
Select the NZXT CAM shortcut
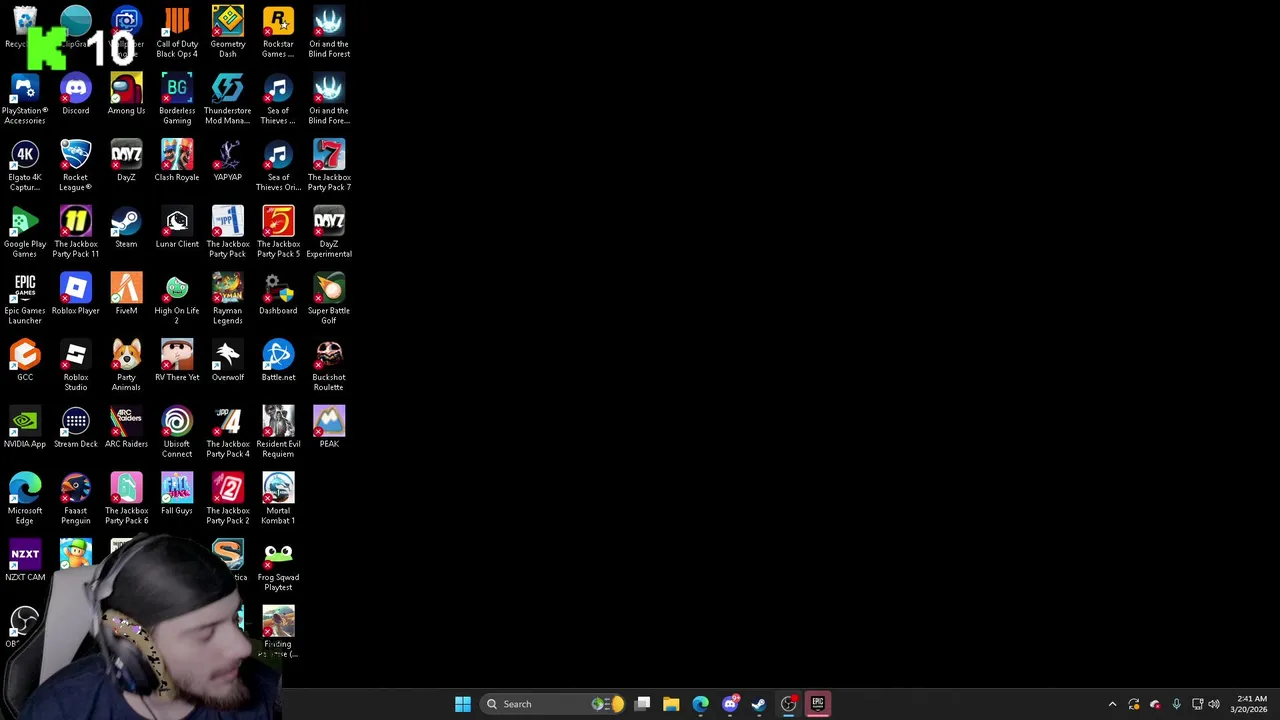(25, 562)
